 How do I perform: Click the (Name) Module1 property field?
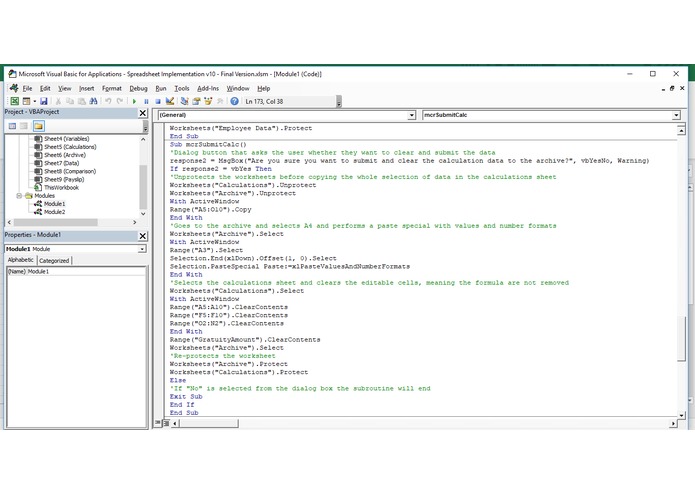76,271
